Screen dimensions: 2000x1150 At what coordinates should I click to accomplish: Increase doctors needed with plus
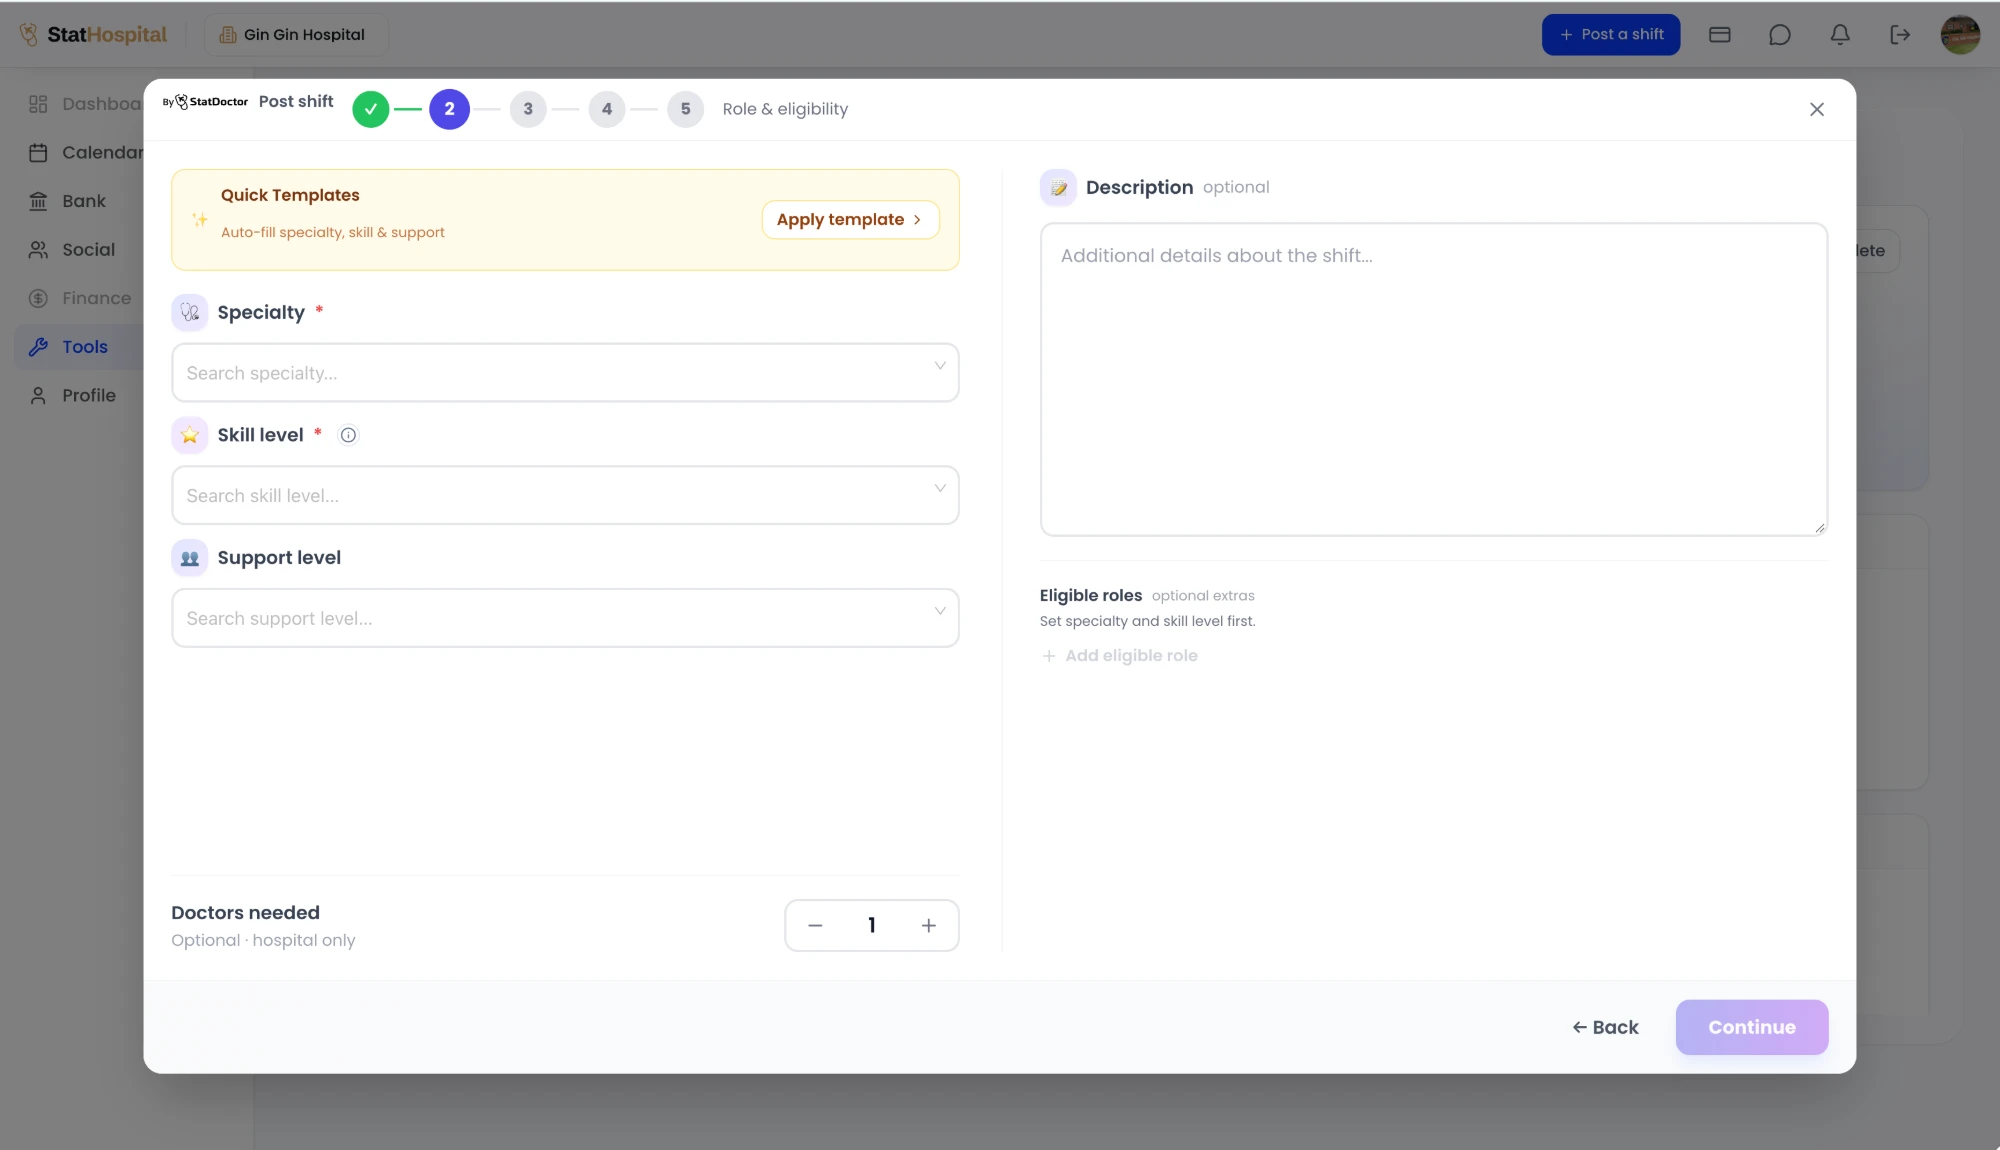click(929, 926)
